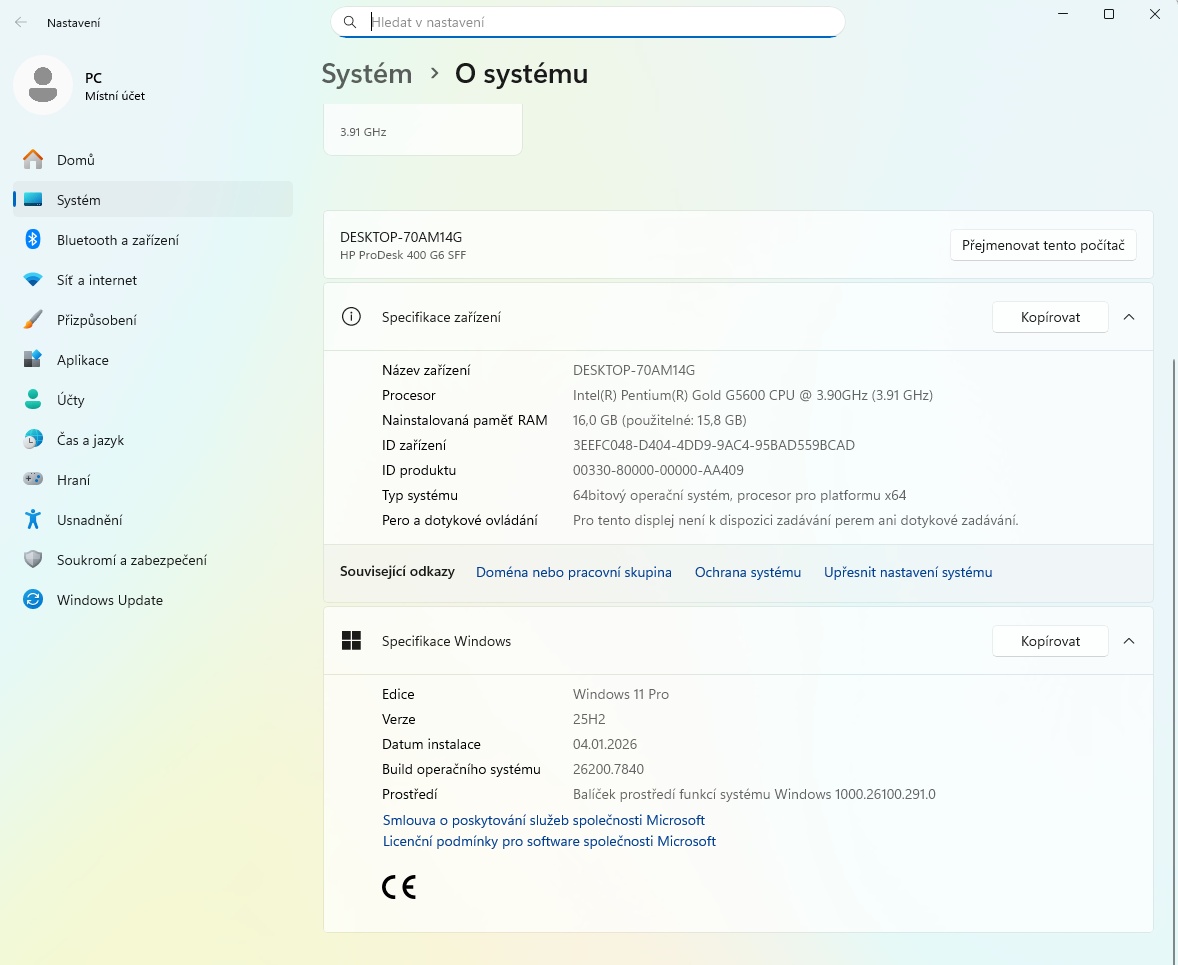Open Windows Update from the sidebar
This screenshot has width=1178, height=965.
pos(109,600)
